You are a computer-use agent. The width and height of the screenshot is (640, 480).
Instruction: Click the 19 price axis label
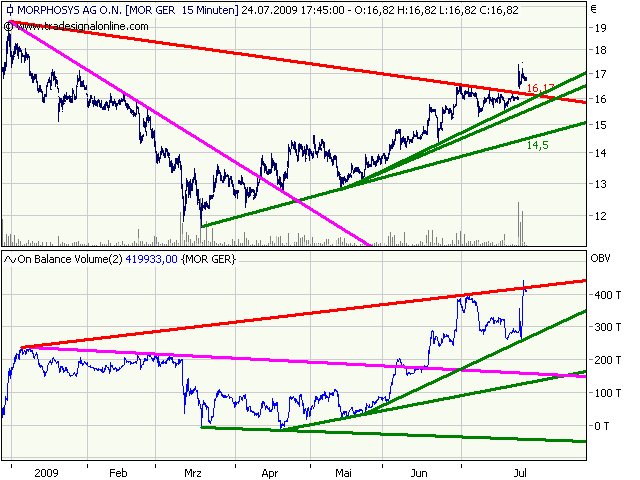coord(600,28)
